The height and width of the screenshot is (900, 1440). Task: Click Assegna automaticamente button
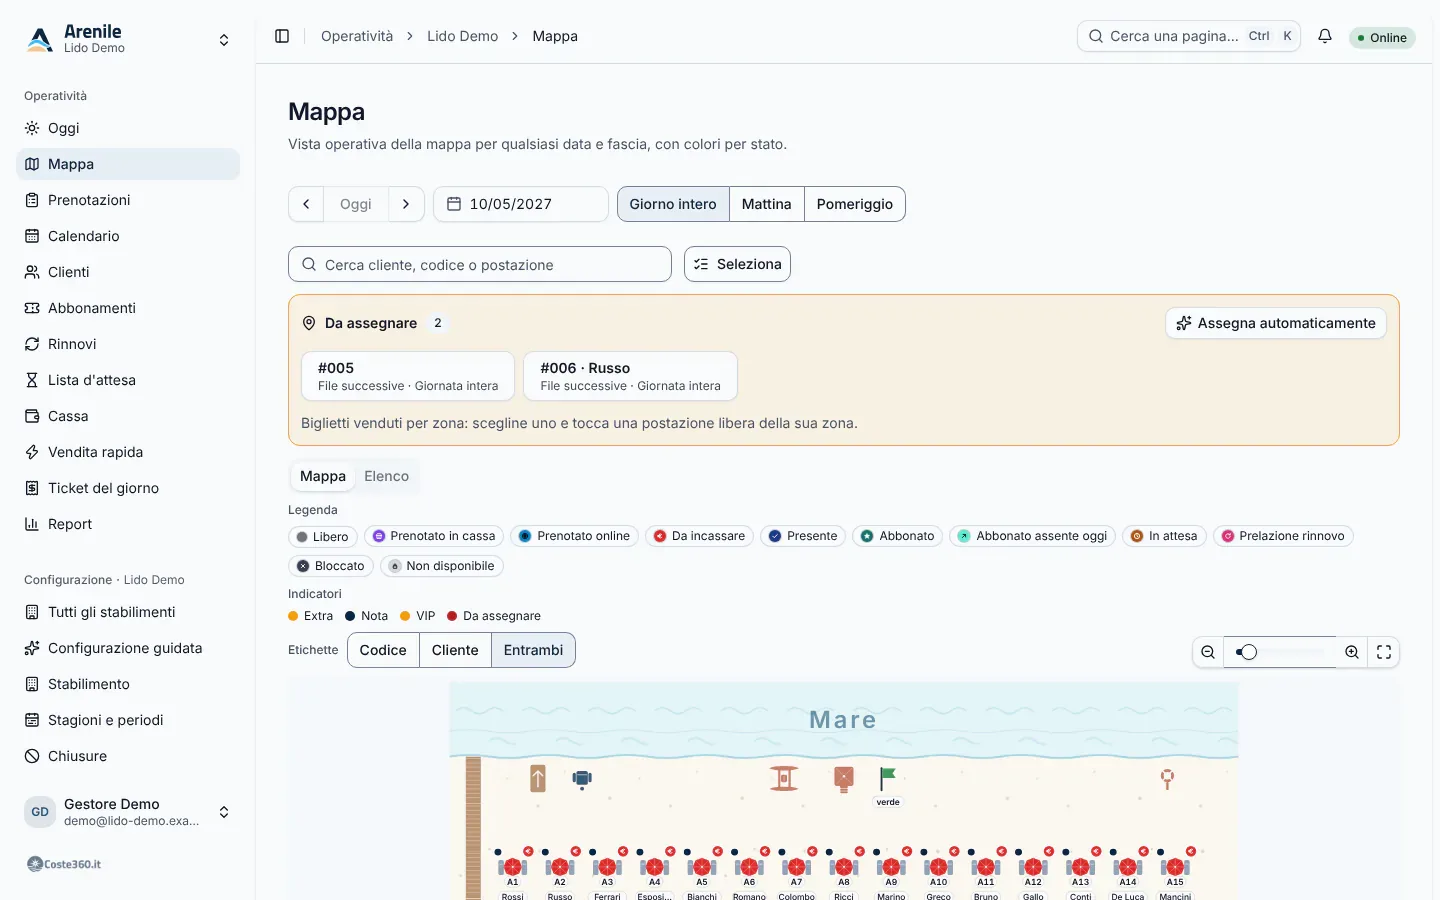pos(1276,323)
